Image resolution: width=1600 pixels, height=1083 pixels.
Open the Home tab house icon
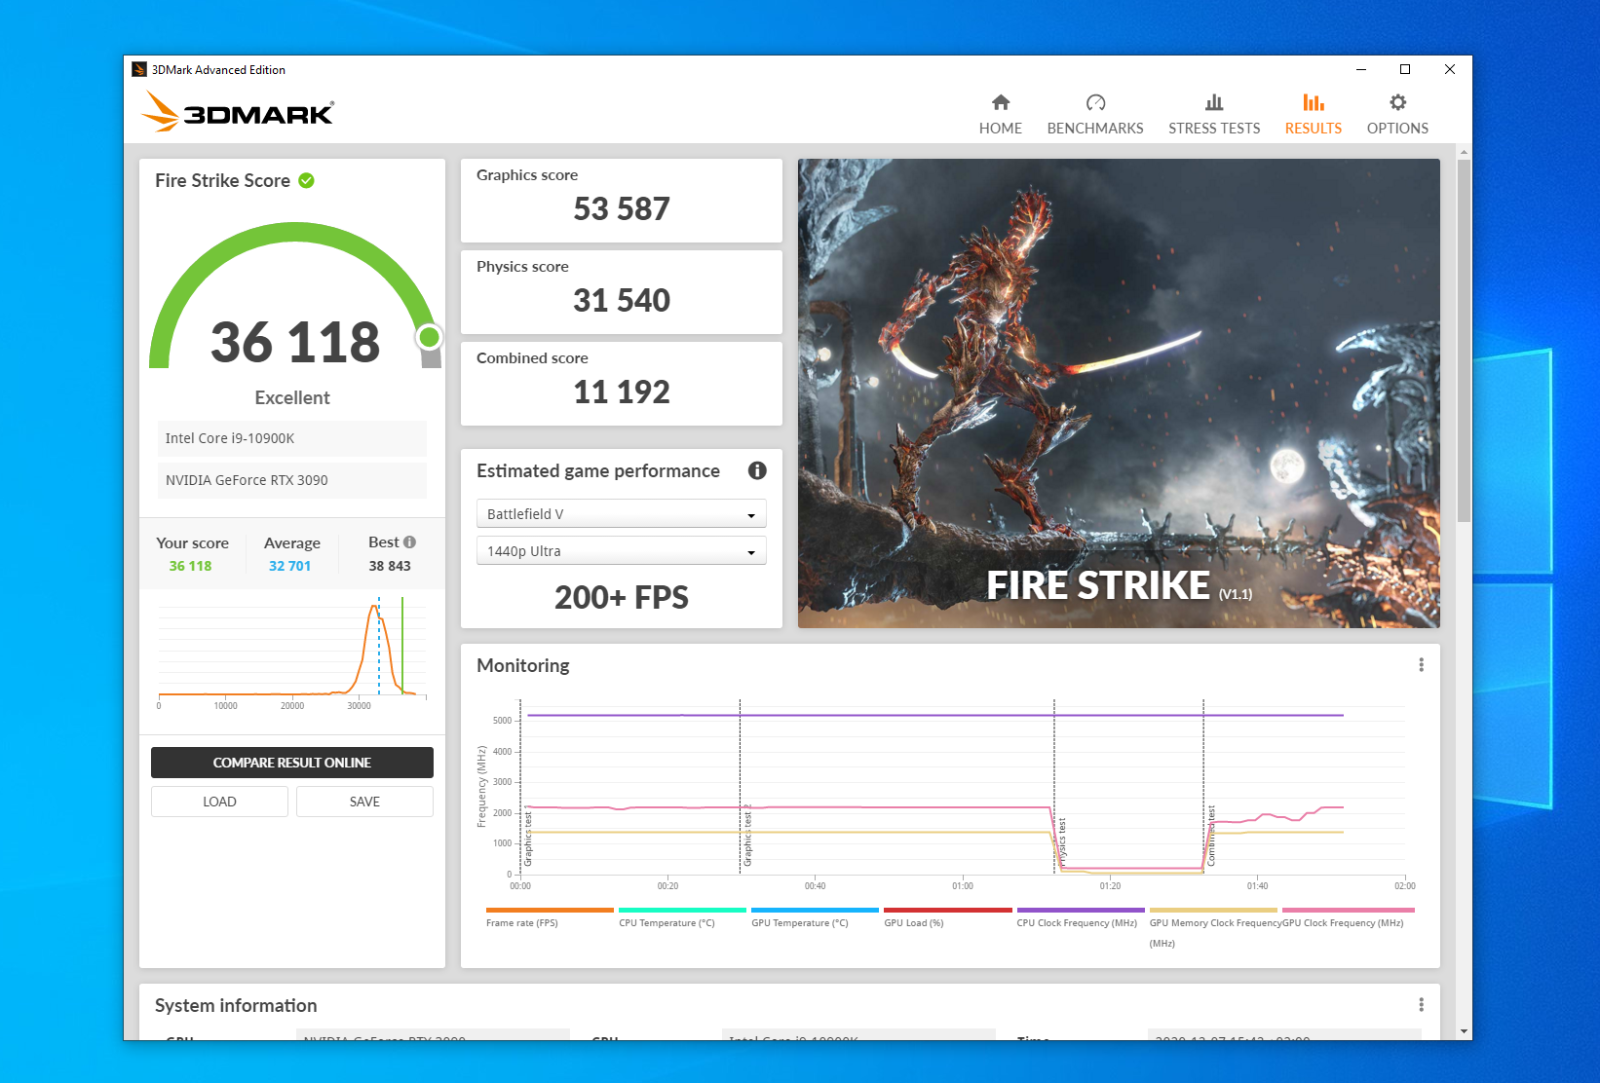(1000, 102)
